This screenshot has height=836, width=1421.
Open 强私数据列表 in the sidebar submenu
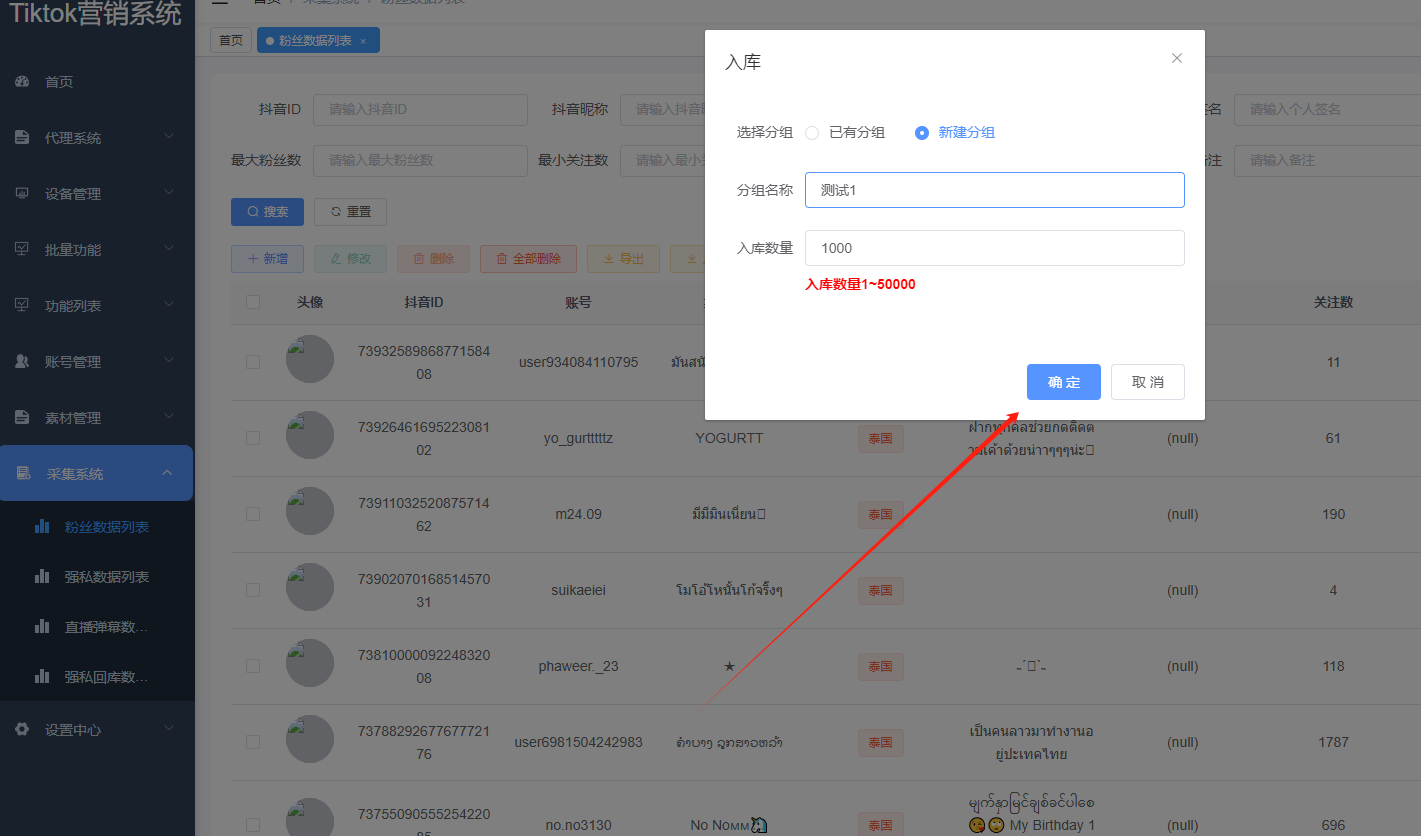(x=107, y=577)
